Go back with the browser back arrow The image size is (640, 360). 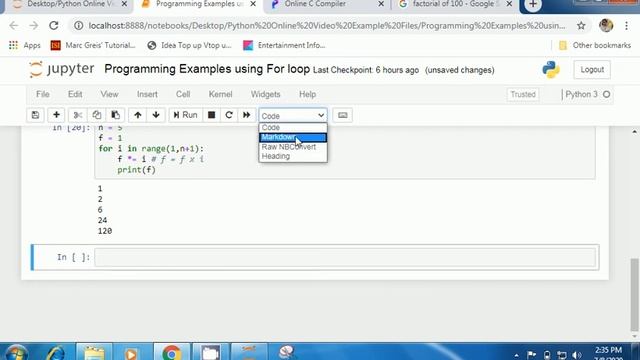[x=13, y=26]
